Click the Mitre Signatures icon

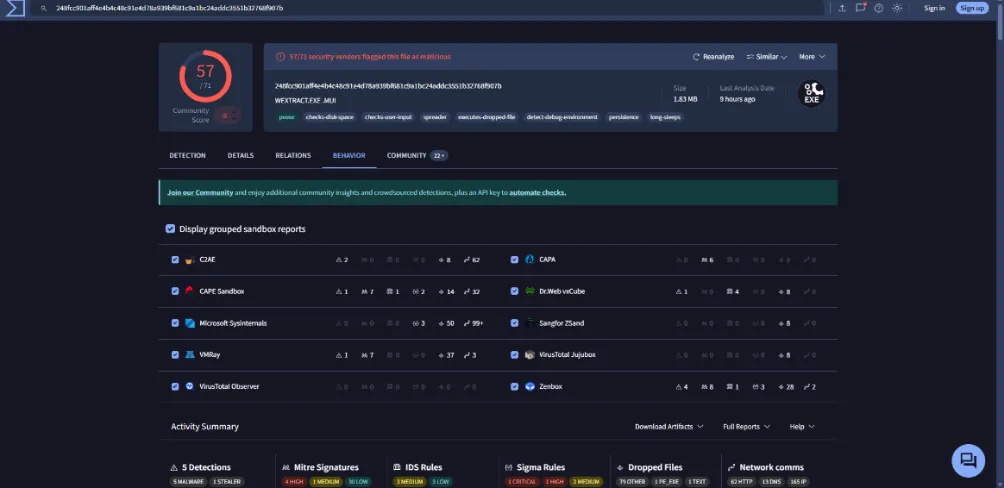click(x=287, y=468)
